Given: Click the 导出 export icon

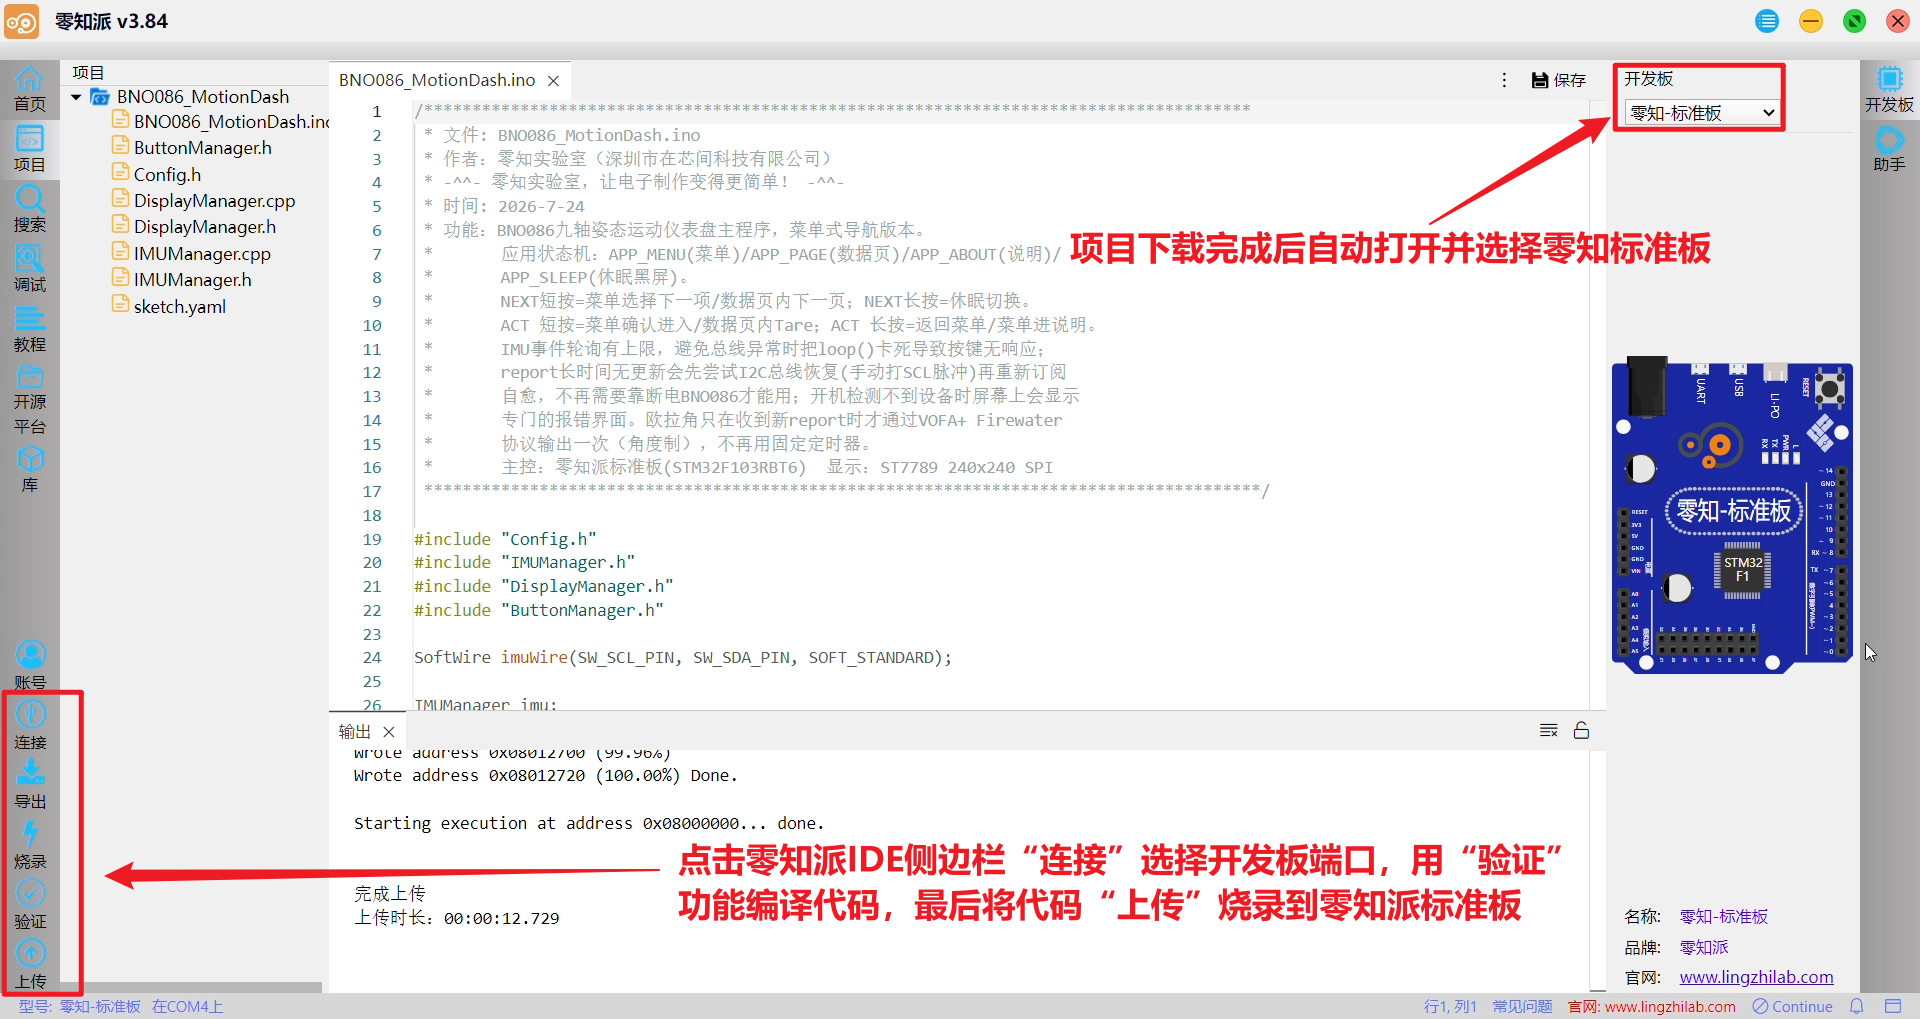Looking at the screenshot, I should [x=30, y=785].
